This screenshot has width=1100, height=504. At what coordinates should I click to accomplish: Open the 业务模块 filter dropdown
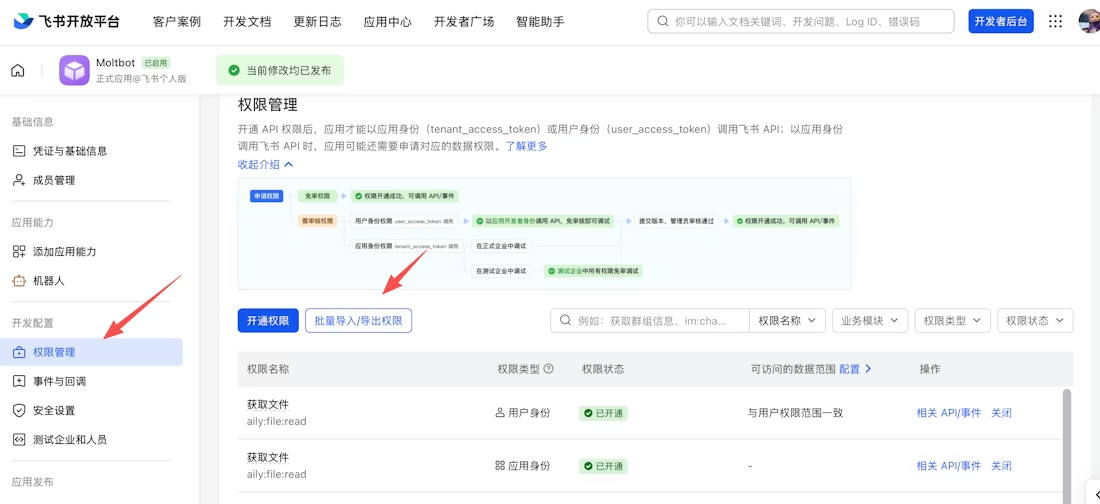tap(869, 320)
